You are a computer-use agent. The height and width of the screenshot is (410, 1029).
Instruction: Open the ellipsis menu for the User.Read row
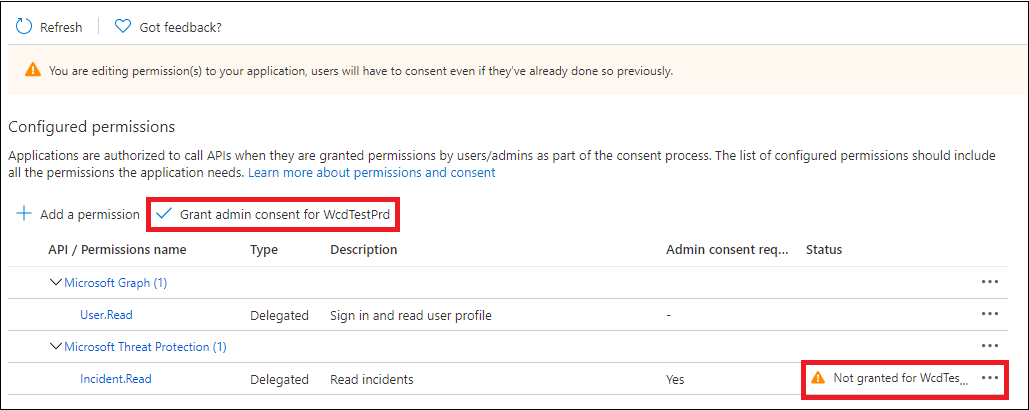[x=990, y=314]
